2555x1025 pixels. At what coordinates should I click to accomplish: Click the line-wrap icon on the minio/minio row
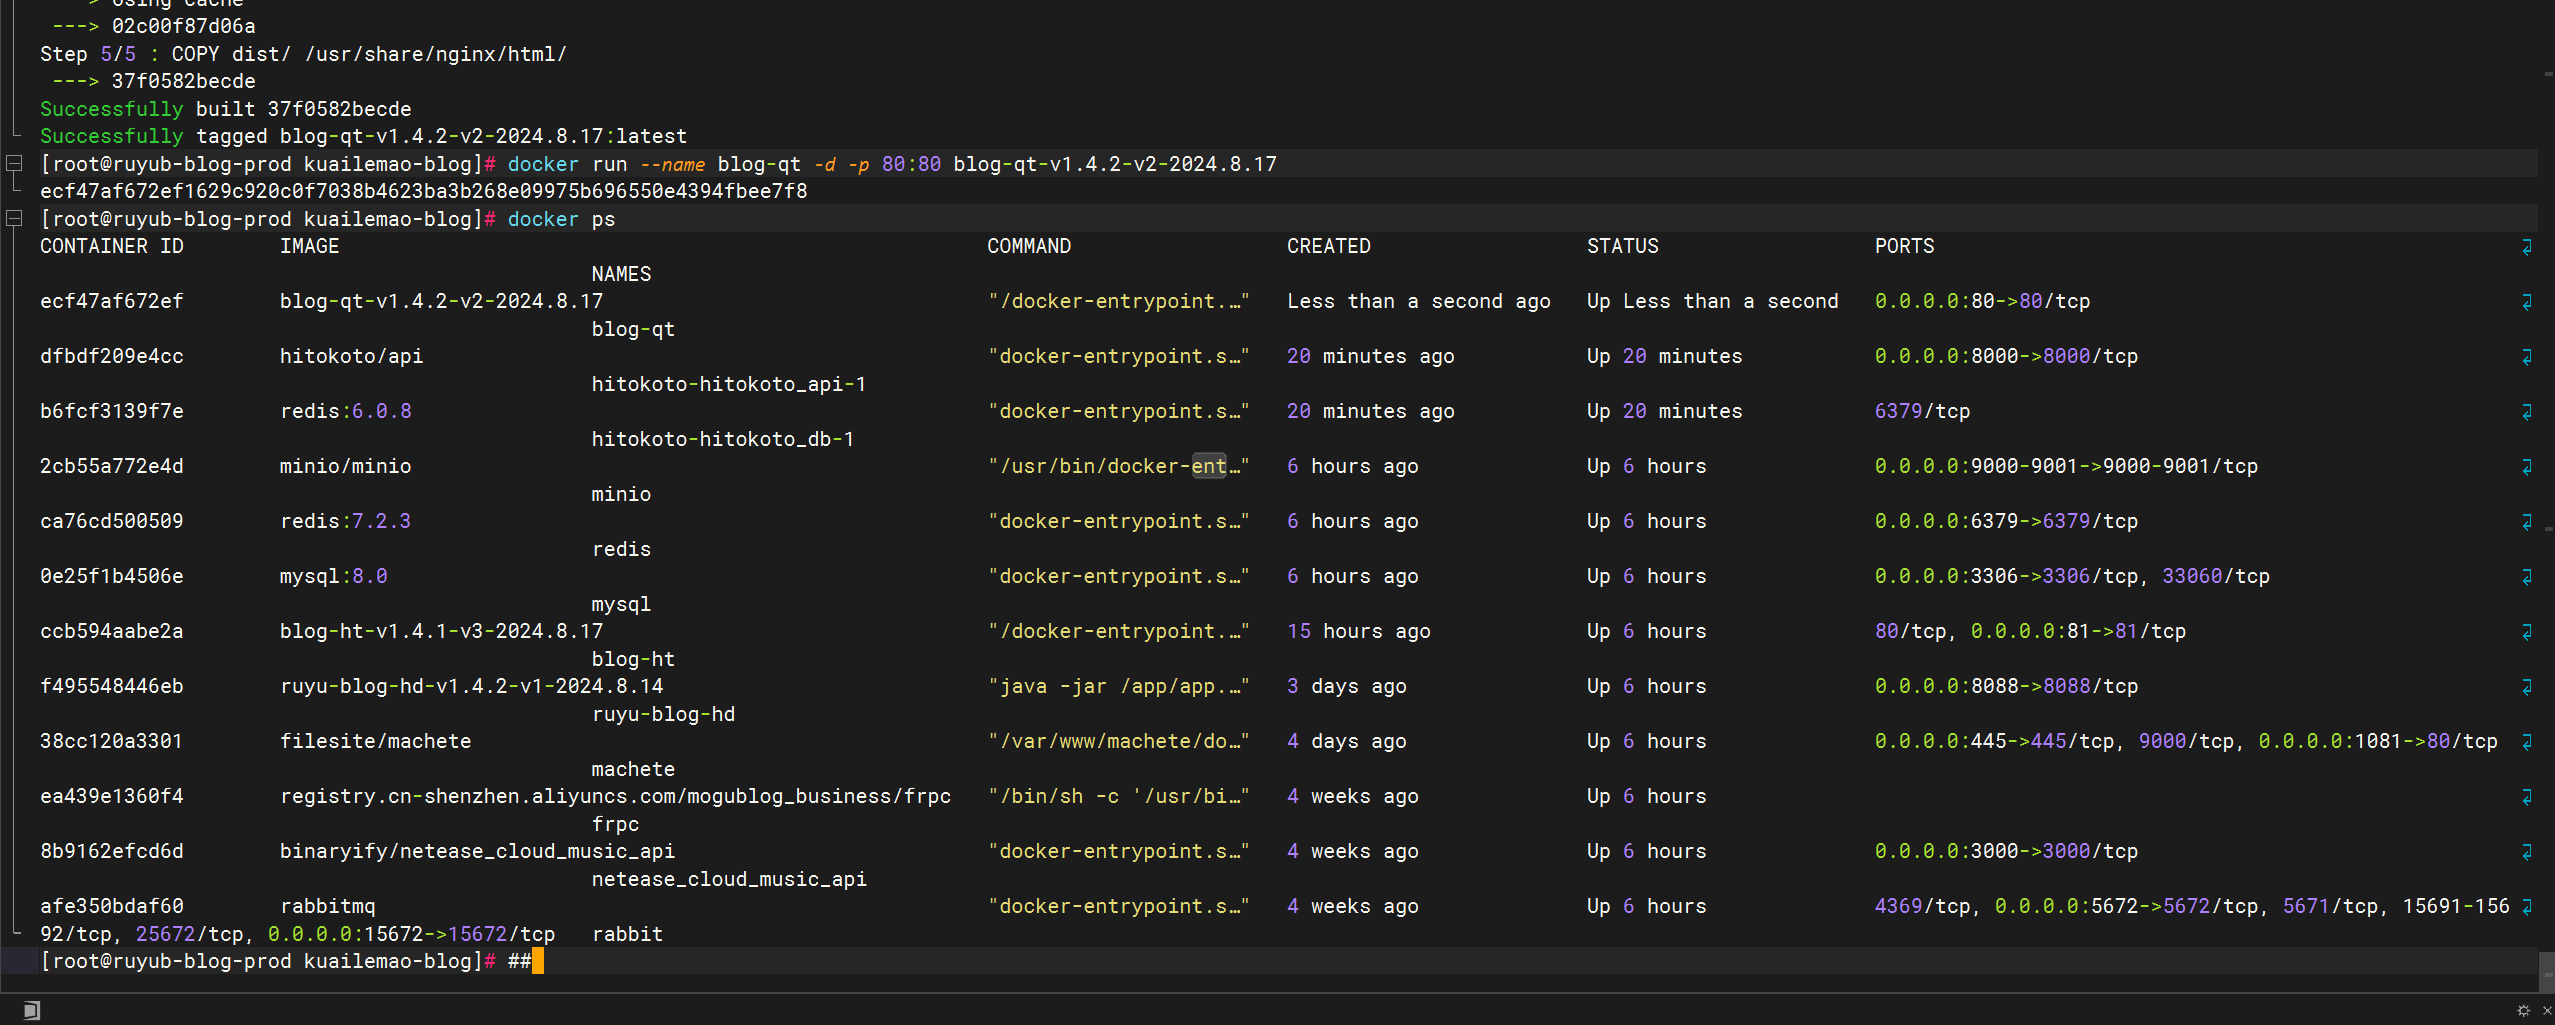coord(2527,467)
